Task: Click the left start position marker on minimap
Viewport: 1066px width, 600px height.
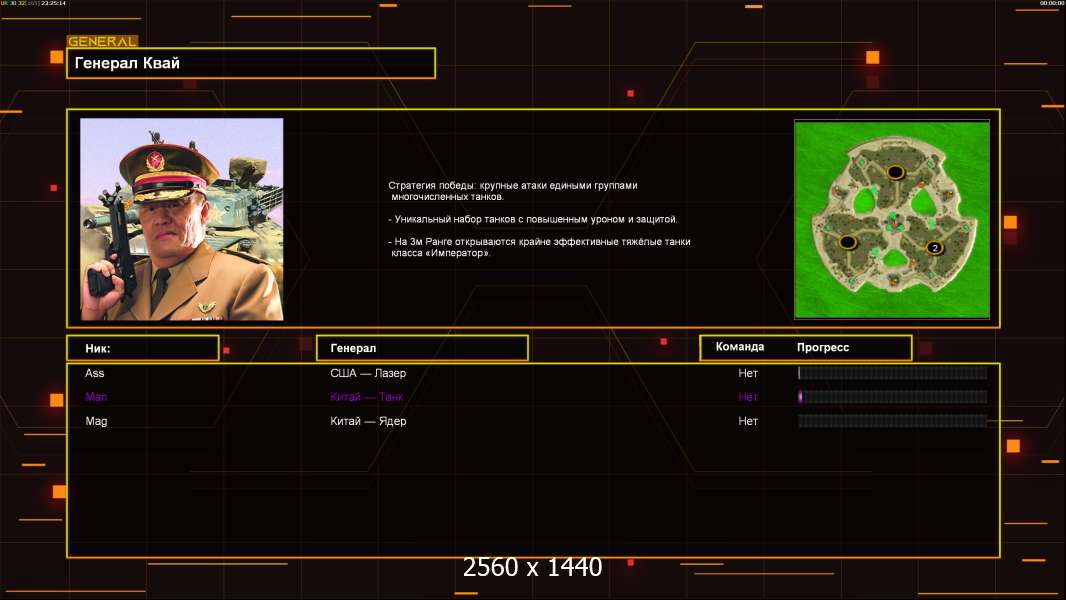Action: pyautogui.click(x=848, y=242)
